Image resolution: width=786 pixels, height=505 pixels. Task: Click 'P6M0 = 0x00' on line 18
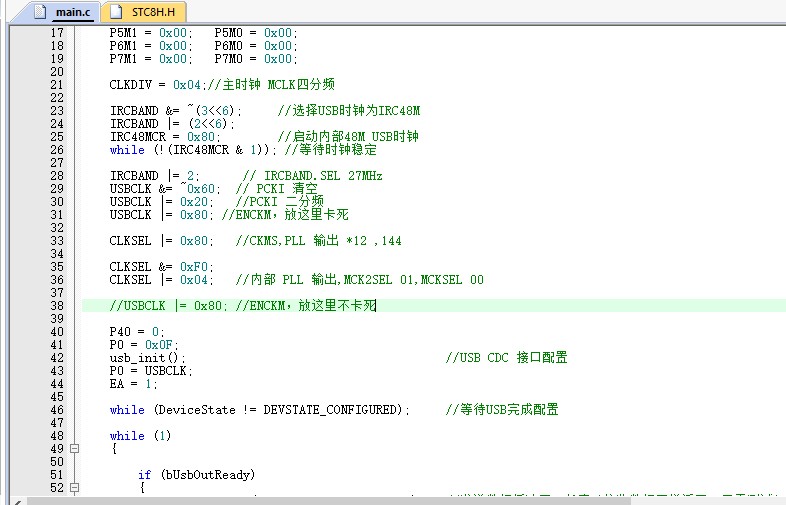click(256, 46)
